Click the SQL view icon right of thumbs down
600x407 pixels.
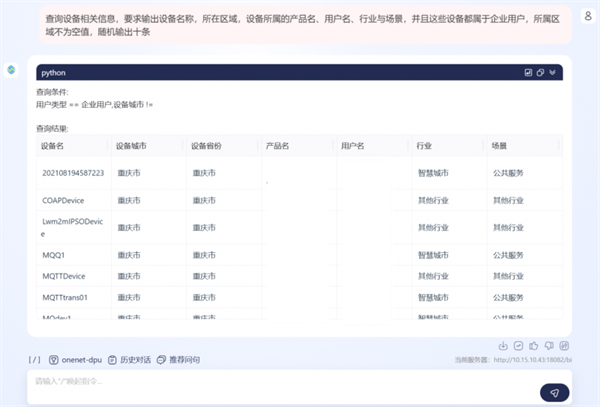[x=564, y=346]
